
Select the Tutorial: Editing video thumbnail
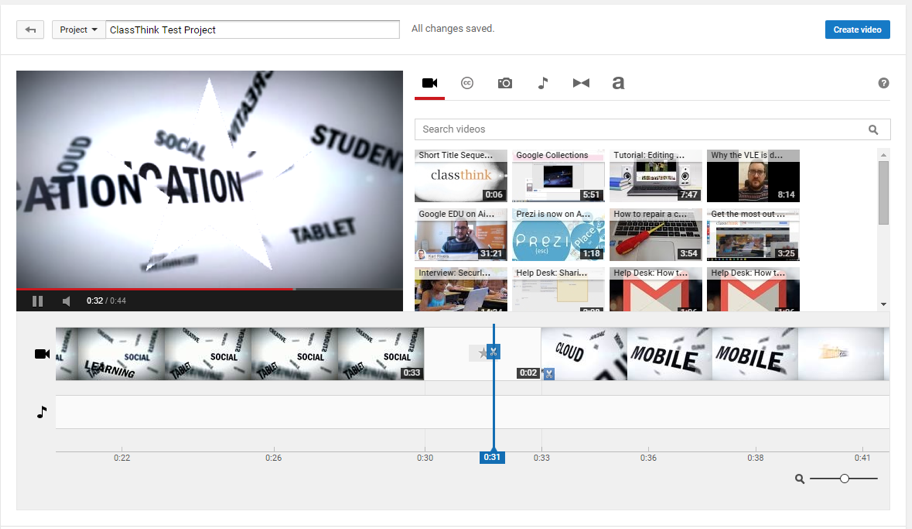tap(656, 176)
